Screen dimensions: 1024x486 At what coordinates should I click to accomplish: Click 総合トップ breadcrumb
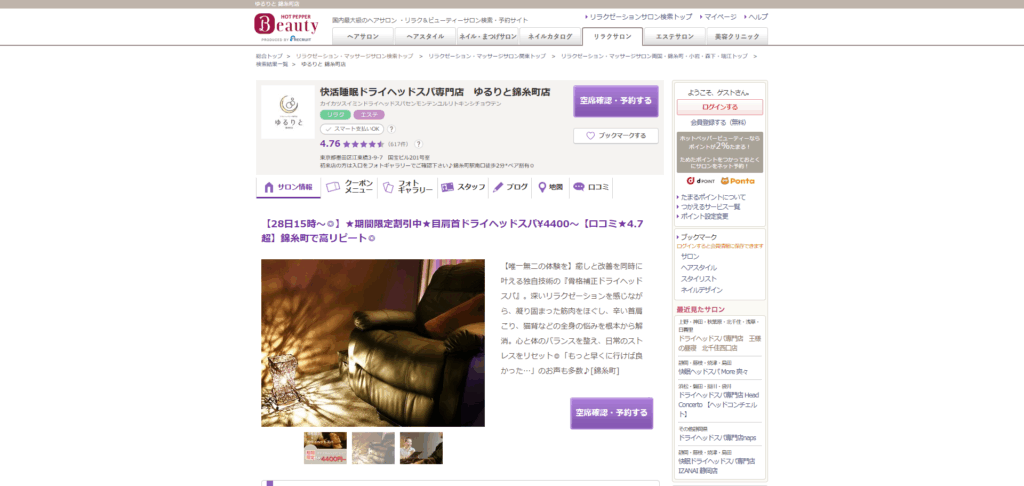pyautogui.click(x=269, y=56)
